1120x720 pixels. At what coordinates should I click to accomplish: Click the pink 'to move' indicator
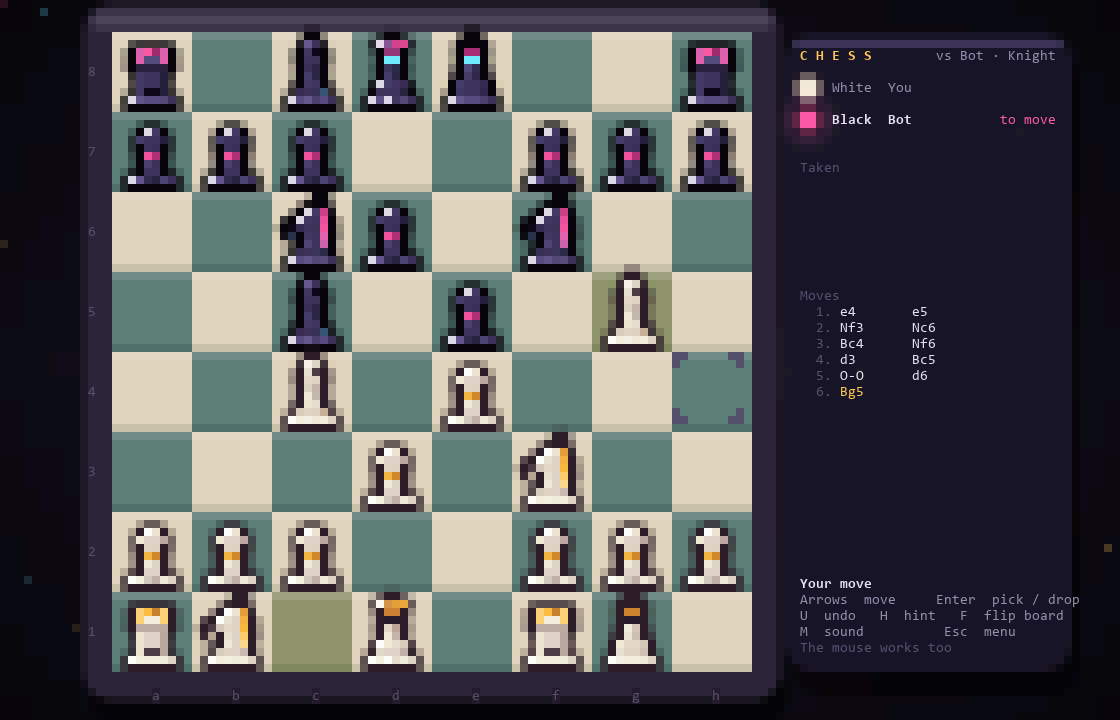[x=1027, y=120]
